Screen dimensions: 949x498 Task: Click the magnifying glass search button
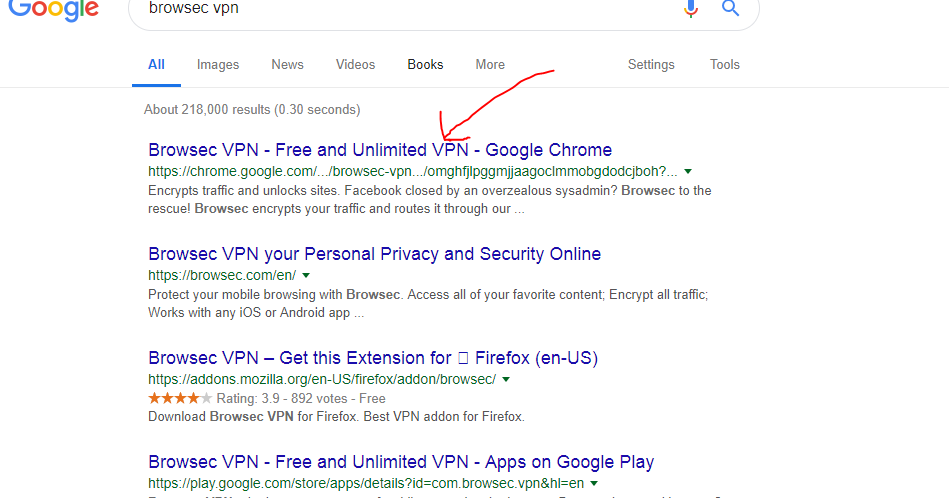pos(731,8)
